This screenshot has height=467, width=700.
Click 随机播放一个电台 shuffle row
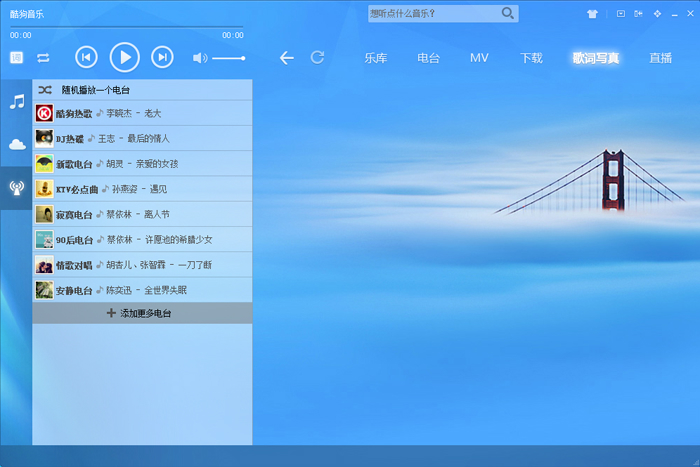[142, 90]
